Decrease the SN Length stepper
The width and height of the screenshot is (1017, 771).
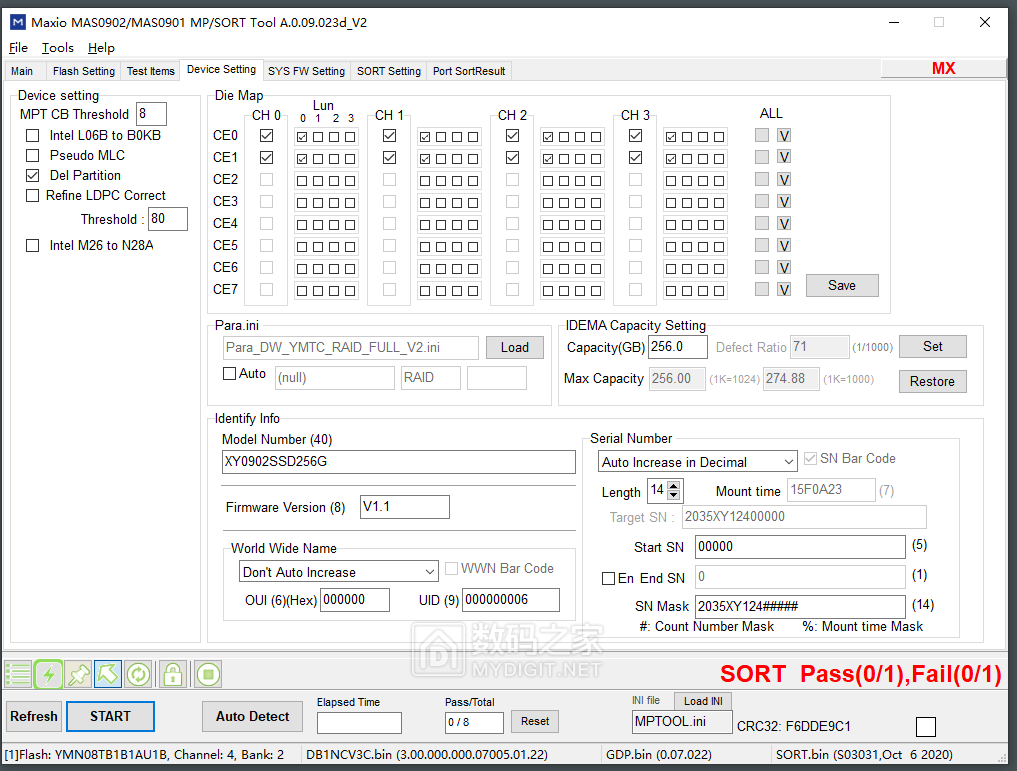[x=674, y=496]
